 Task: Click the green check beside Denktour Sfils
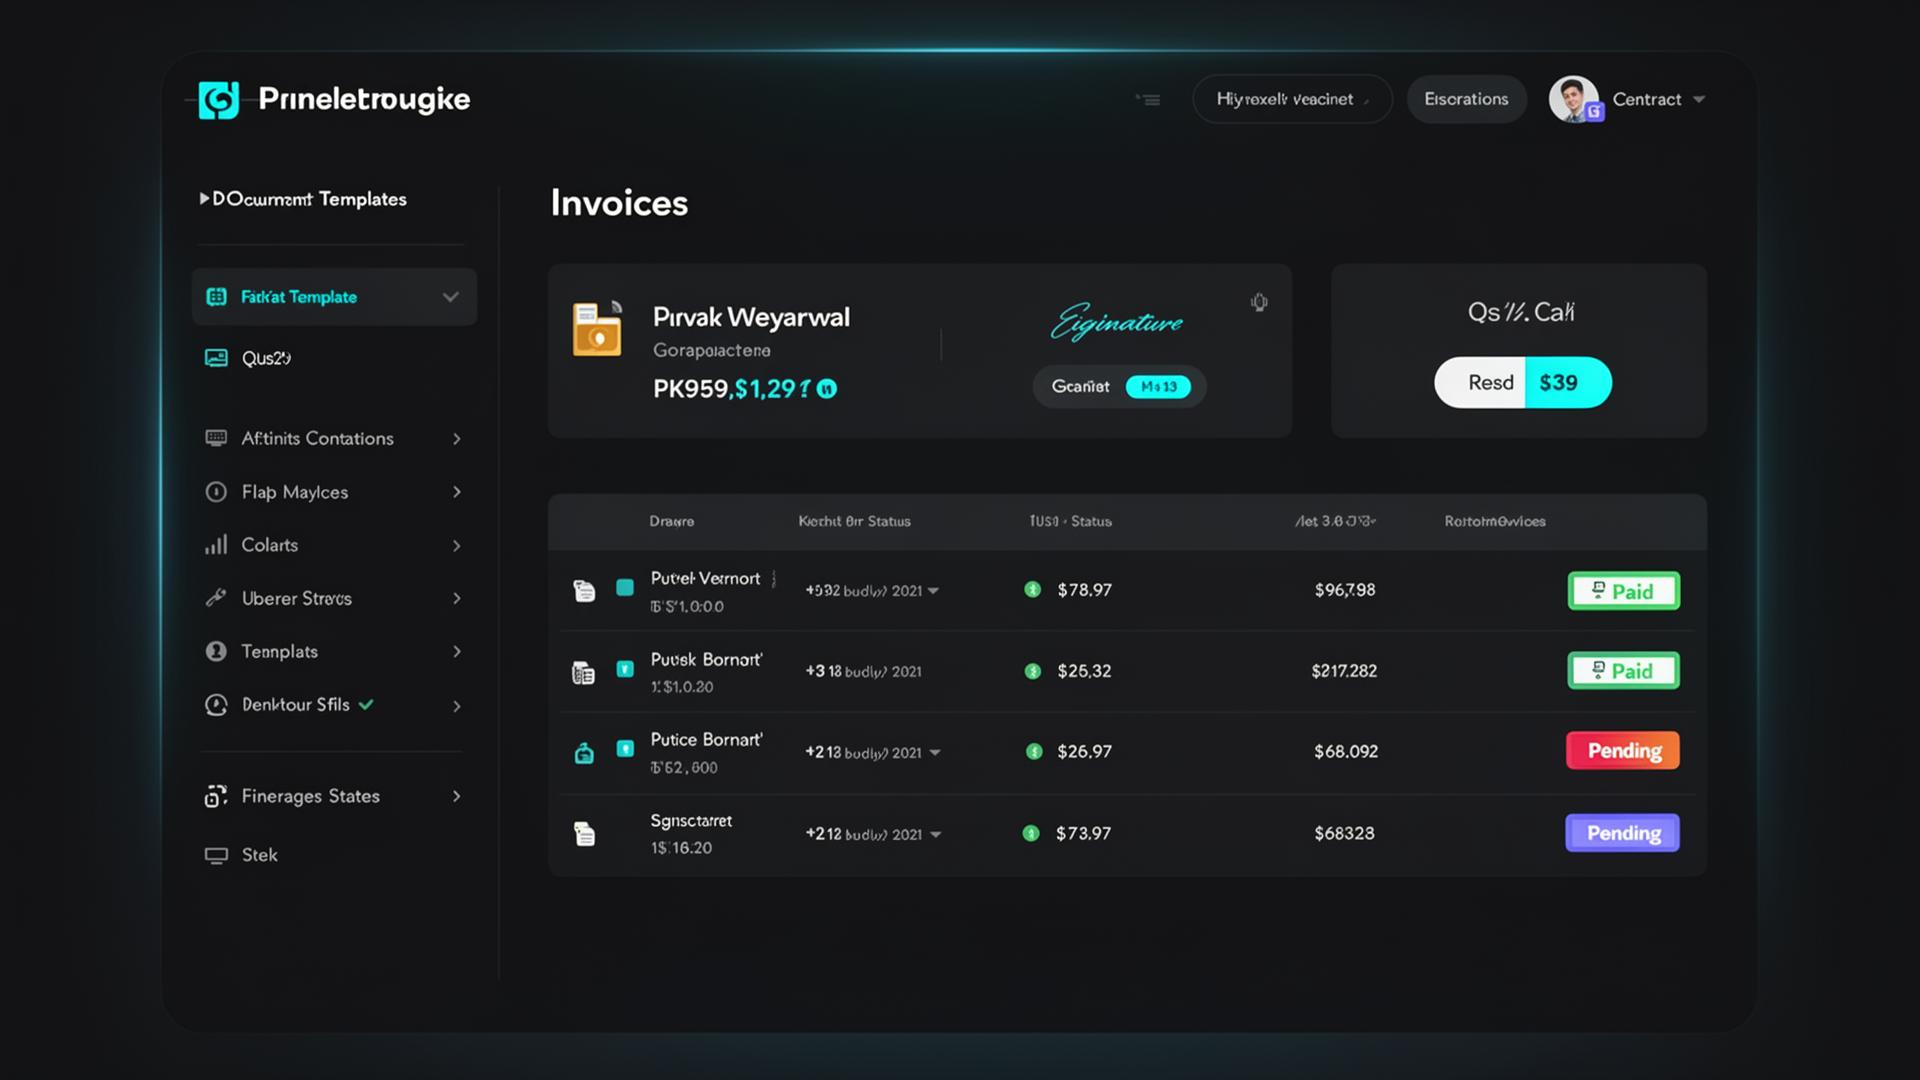click(366, 704)
